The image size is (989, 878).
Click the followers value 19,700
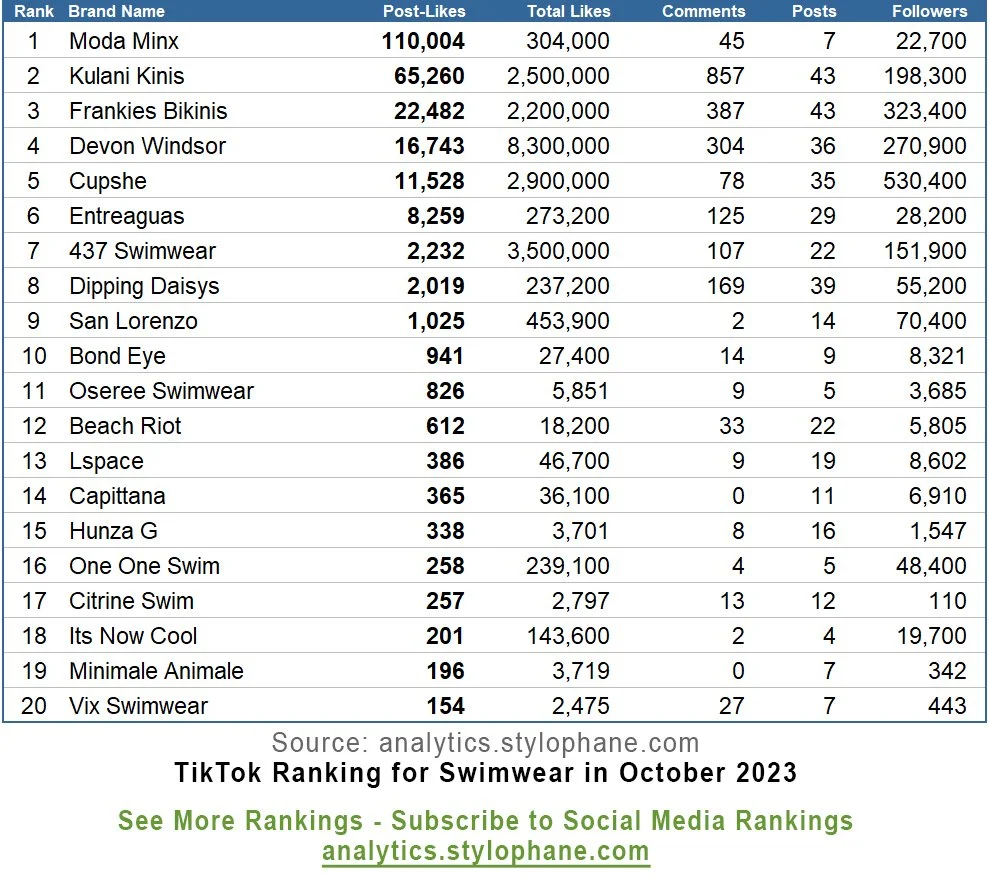[932, 636]
